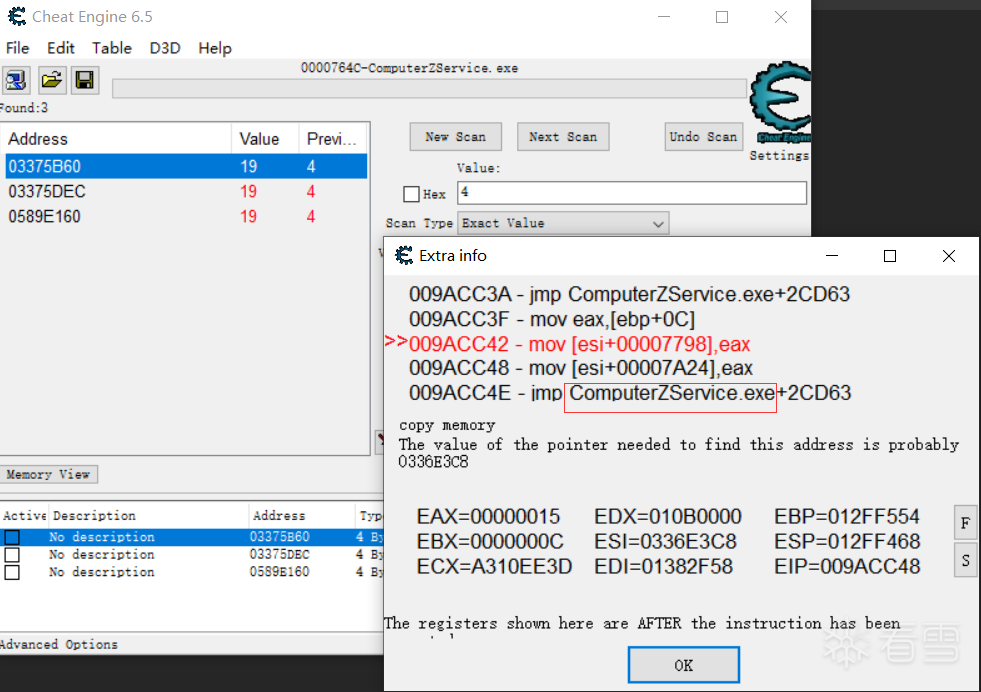Click the EIP=009ACC48 register value
The width and height of the screenshot is (981, 692).
(x=847, y=566)
